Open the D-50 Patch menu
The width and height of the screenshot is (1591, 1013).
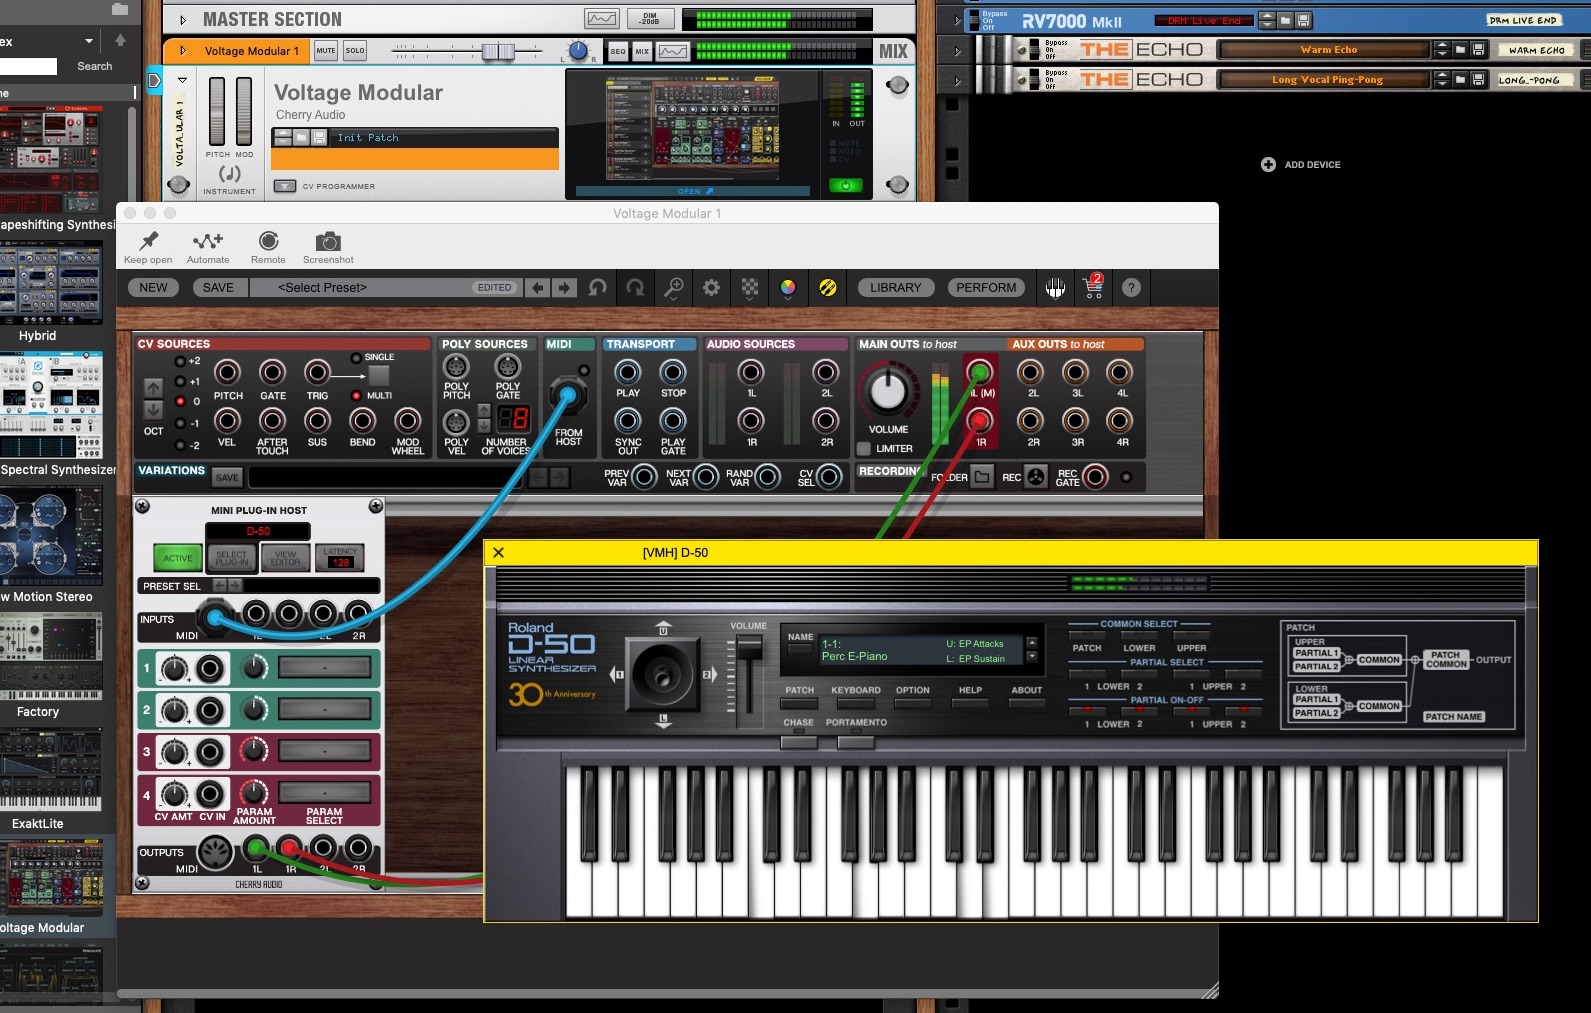click(799, 703)
